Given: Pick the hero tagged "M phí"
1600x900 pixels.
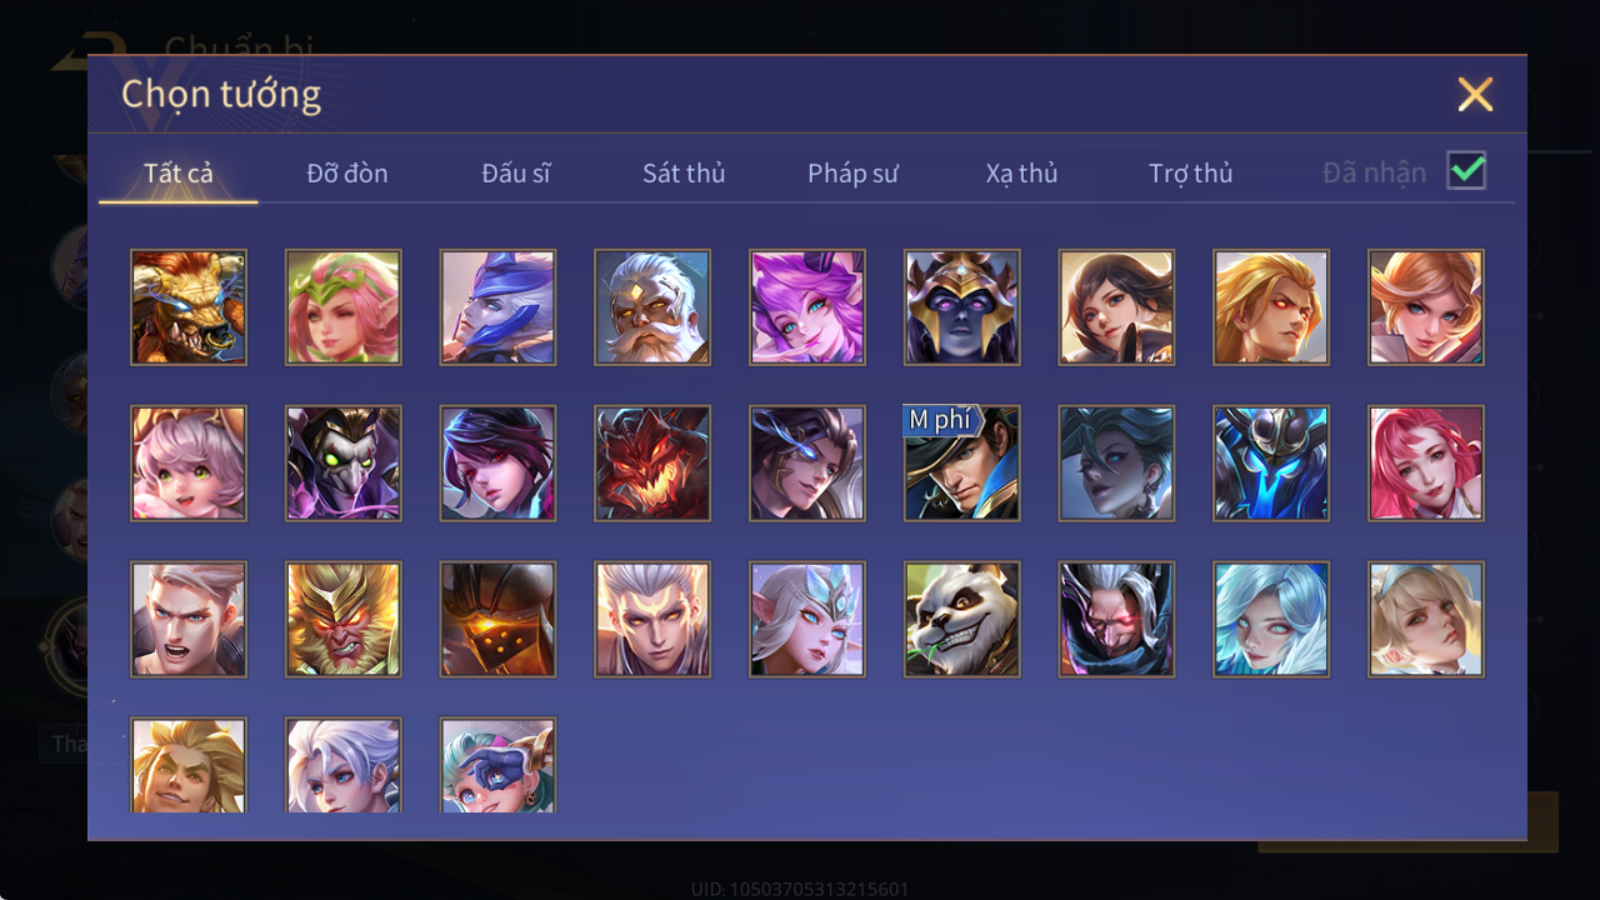Looking at the screenshot, I should click(962, 463).
